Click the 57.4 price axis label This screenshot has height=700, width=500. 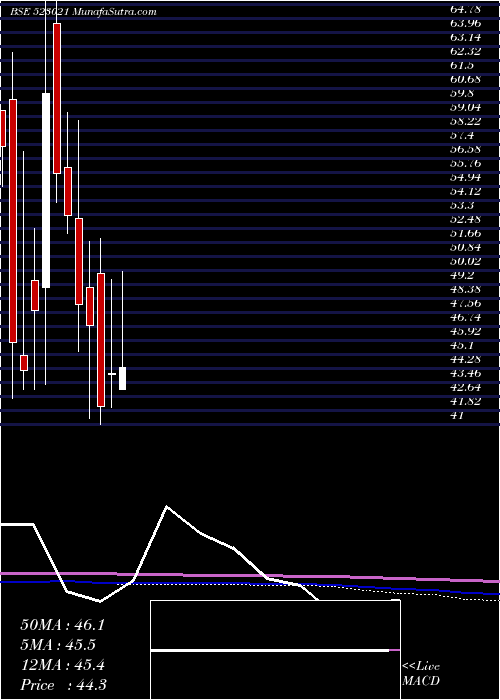click(x=462, y=135)
